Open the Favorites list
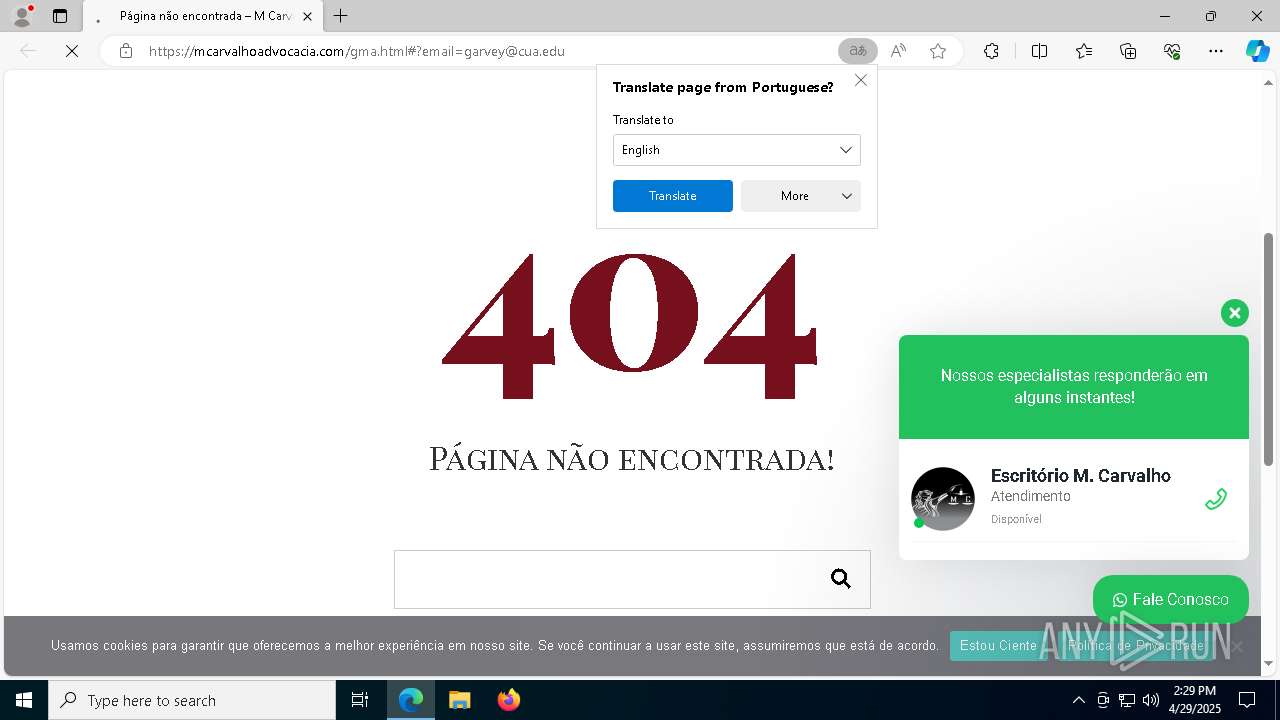This screenshot has width=1280, height=720. [1084, 51]
